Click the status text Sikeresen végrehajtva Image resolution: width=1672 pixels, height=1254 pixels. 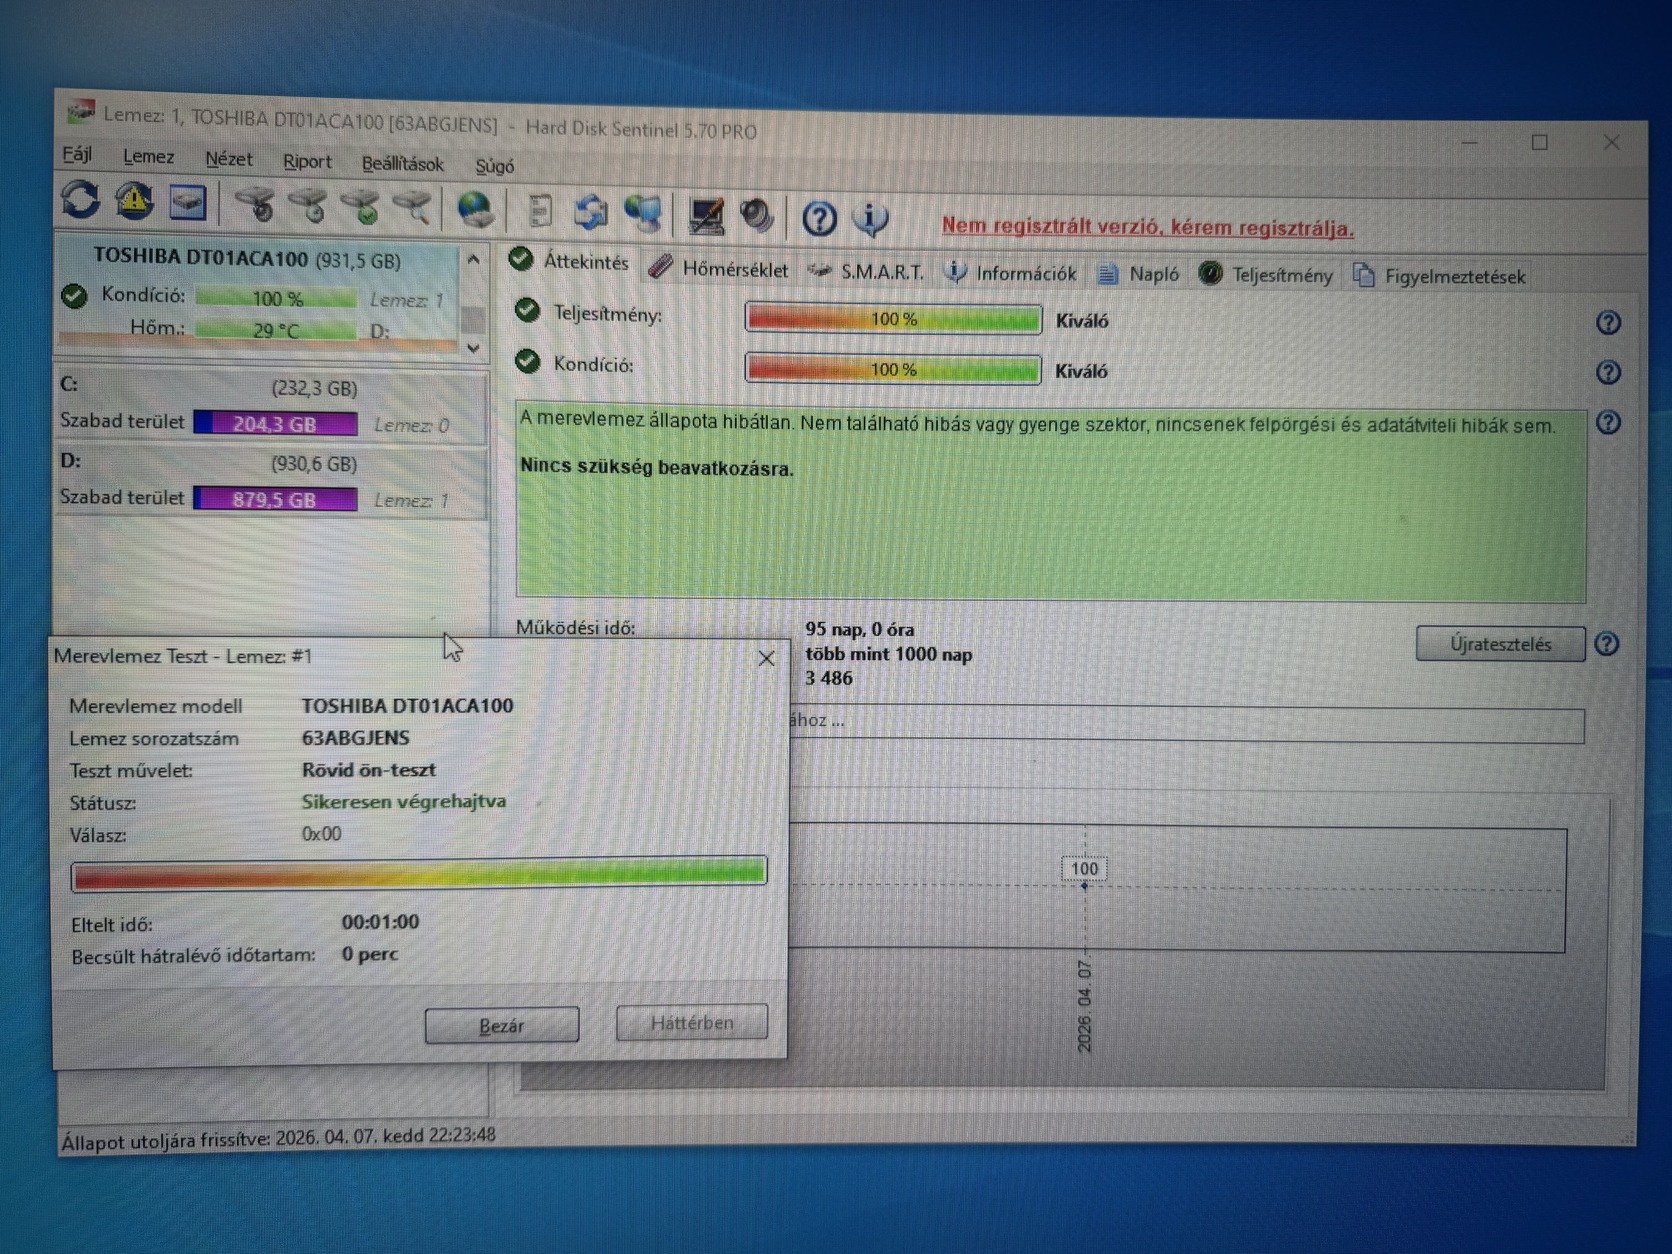[404, 802]
